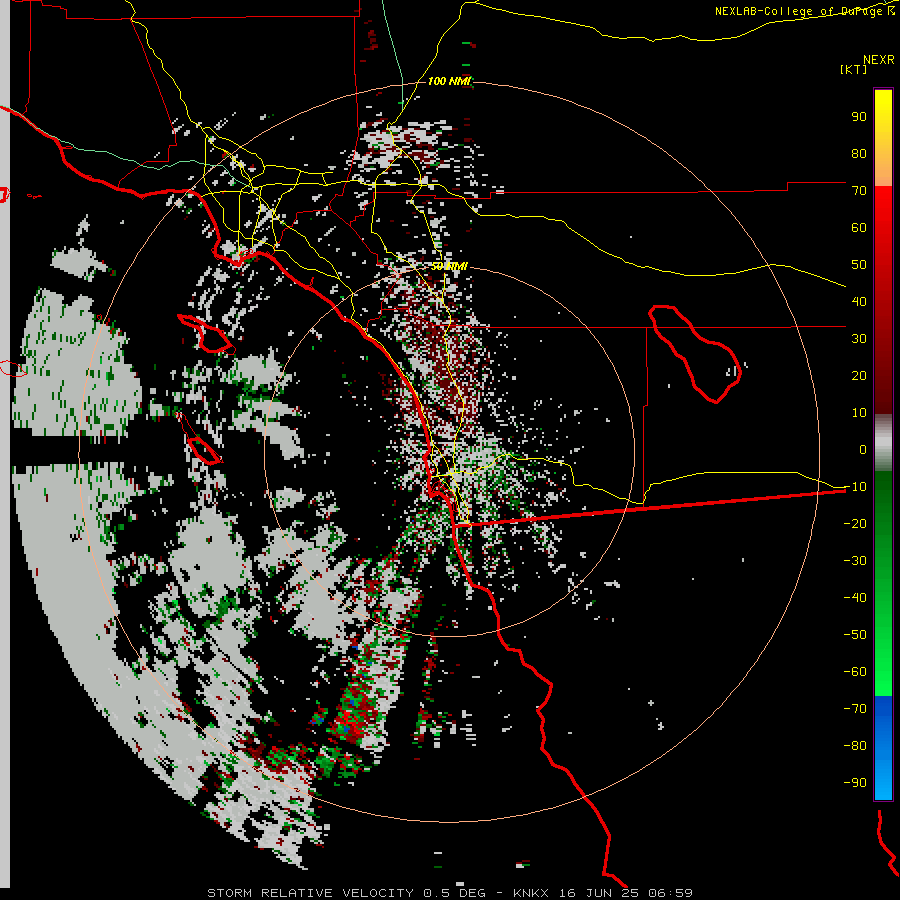The image size is (900, 900).
Task: Select the positive 60 scale value
Action: pos(859,227)
